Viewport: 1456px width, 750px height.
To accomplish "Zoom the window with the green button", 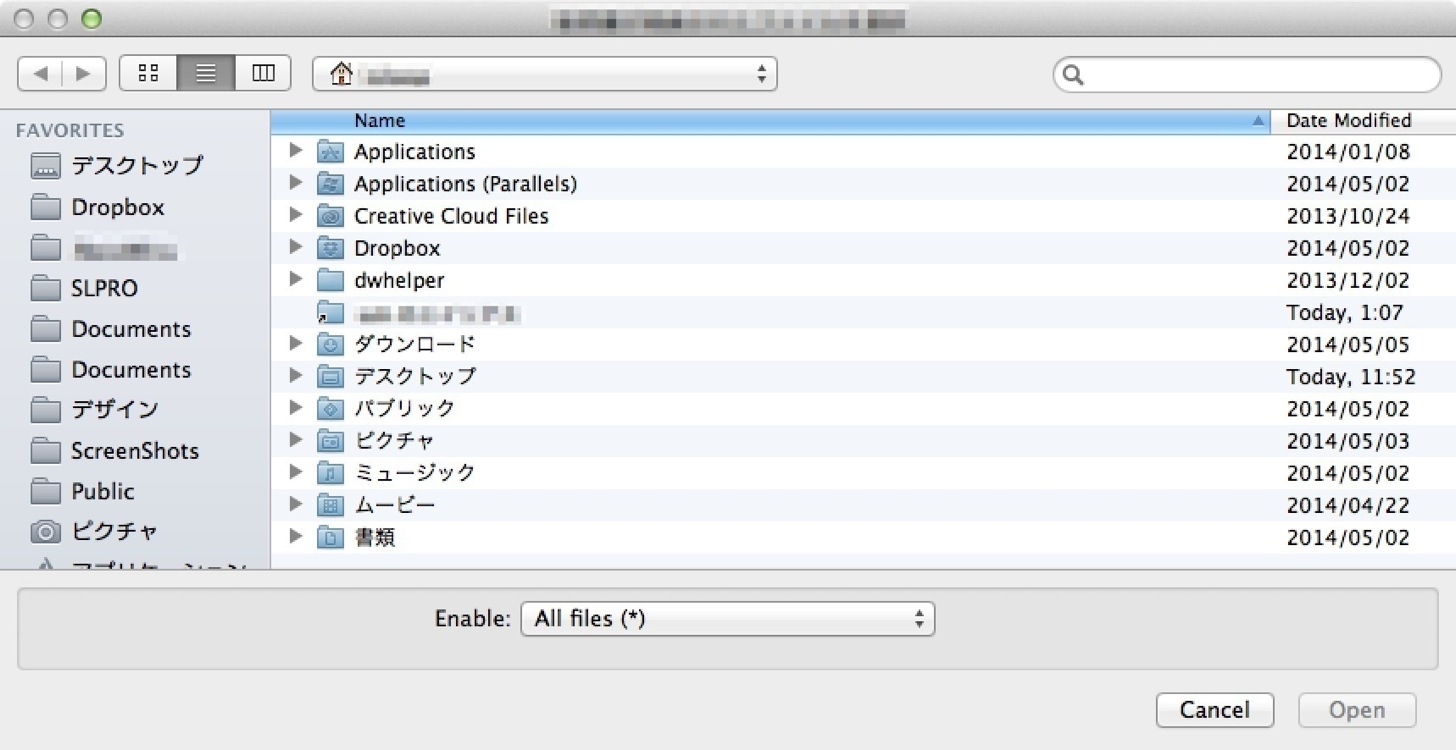I will [x=91, y=18].
